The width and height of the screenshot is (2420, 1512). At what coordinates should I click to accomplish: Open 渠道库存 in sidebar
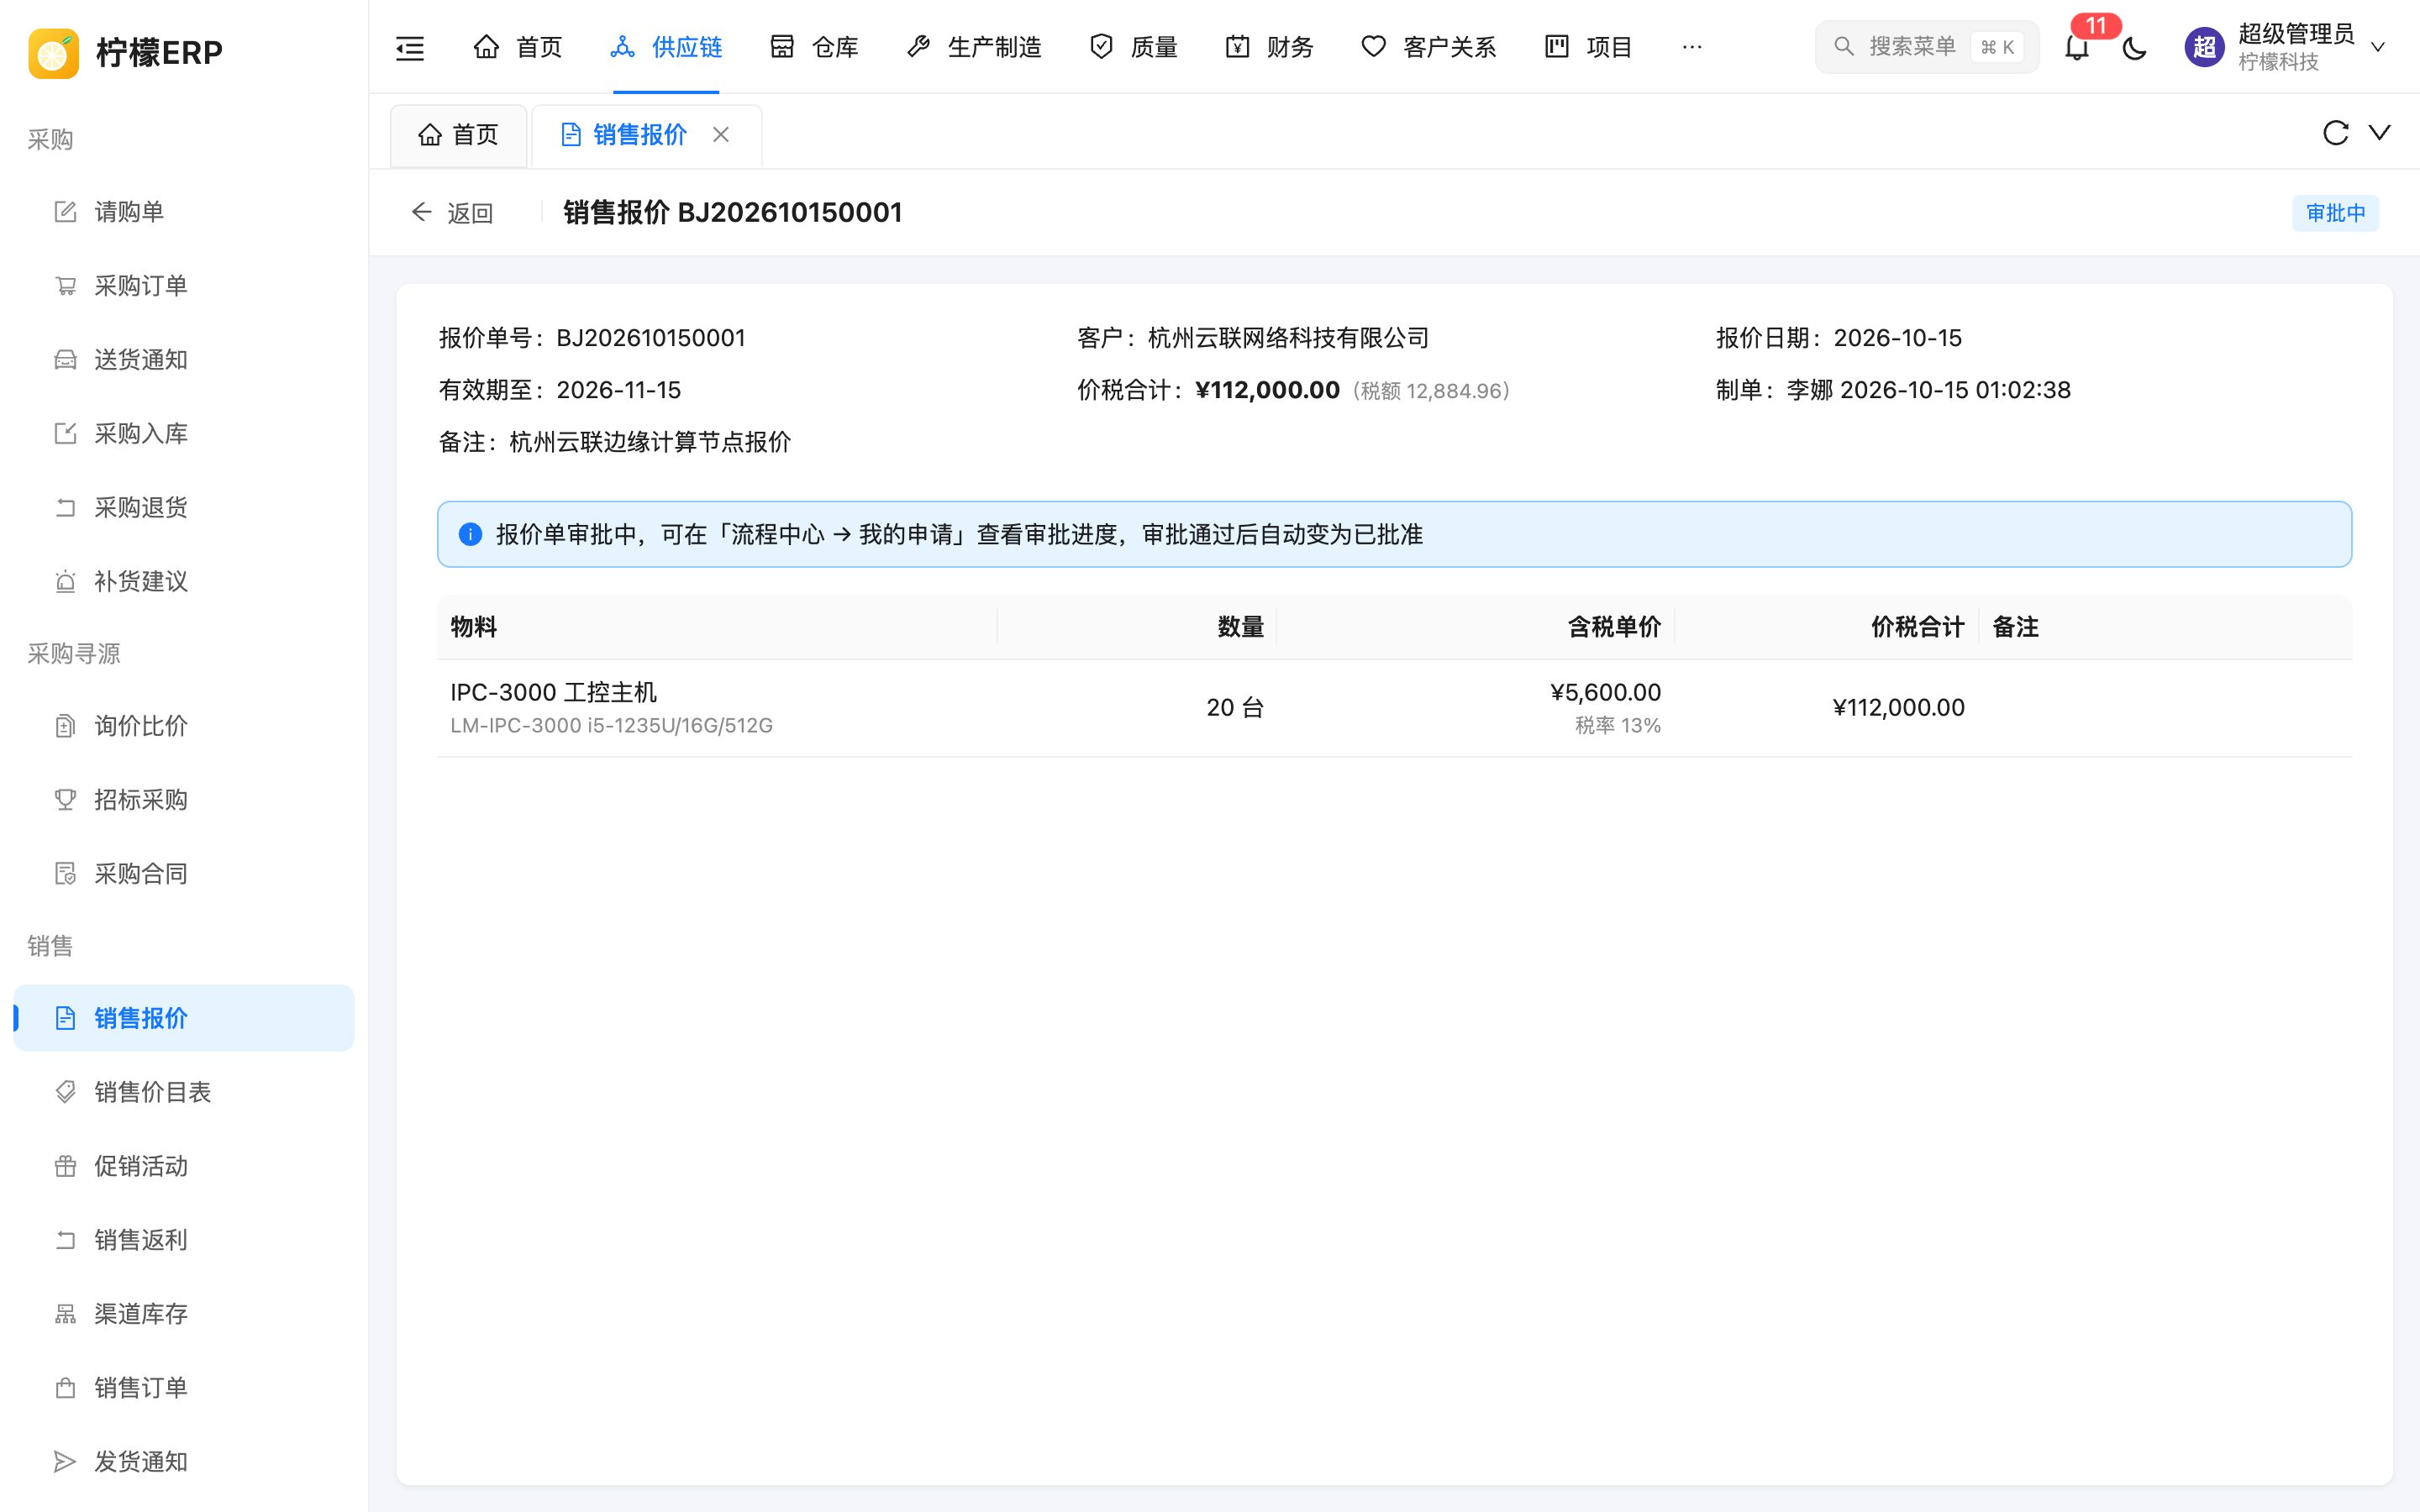click(184, 1314)
